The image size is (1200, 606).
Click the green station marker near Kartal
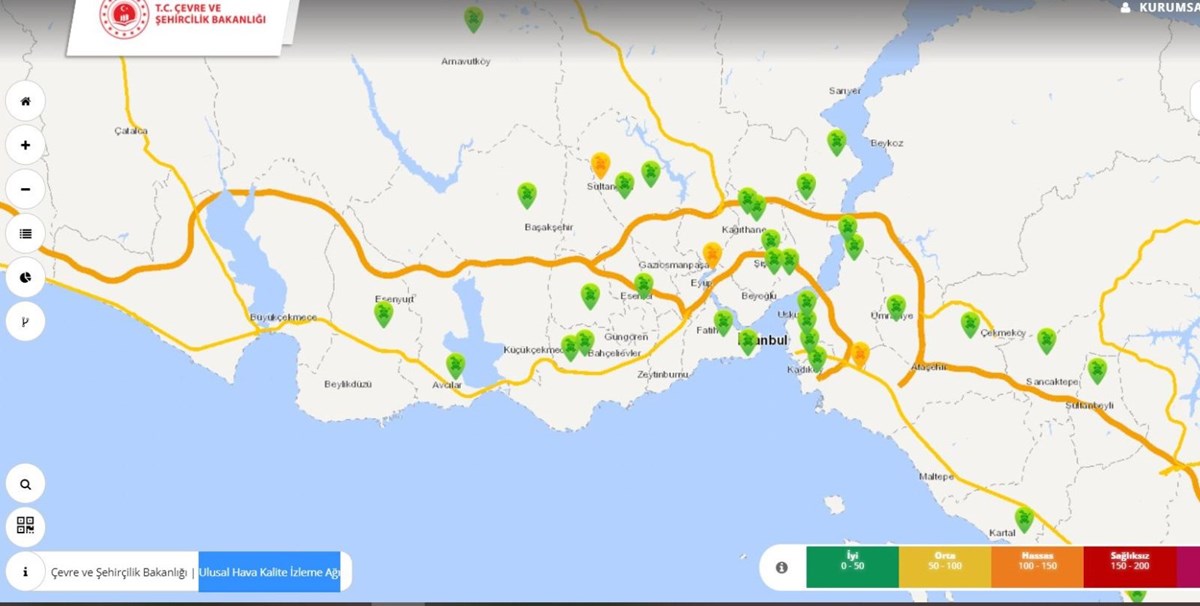pyautogui.click(x=1024, y=518)
